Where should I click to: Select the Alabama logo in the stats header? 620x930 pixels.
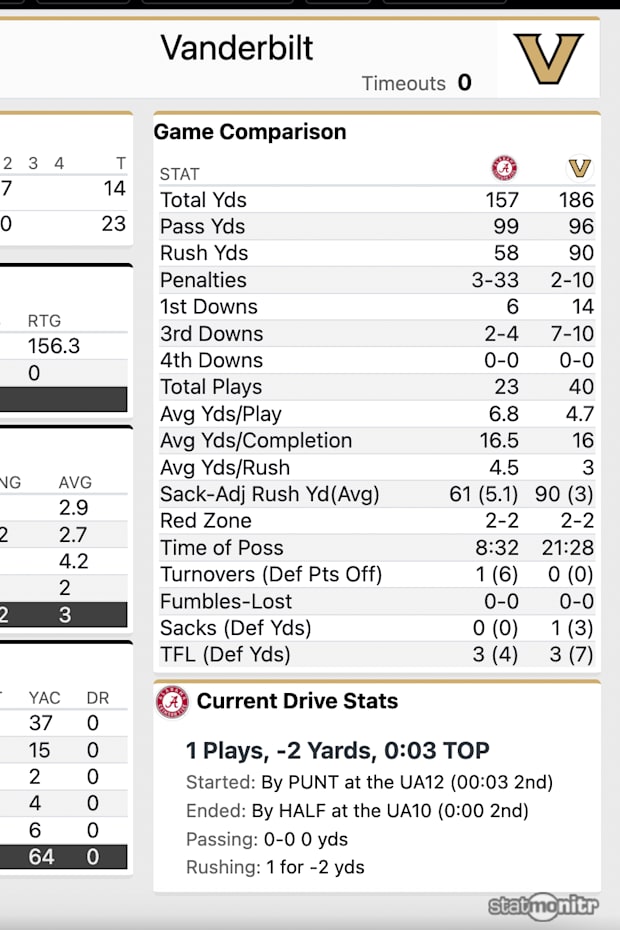click(x=503, y=168)
